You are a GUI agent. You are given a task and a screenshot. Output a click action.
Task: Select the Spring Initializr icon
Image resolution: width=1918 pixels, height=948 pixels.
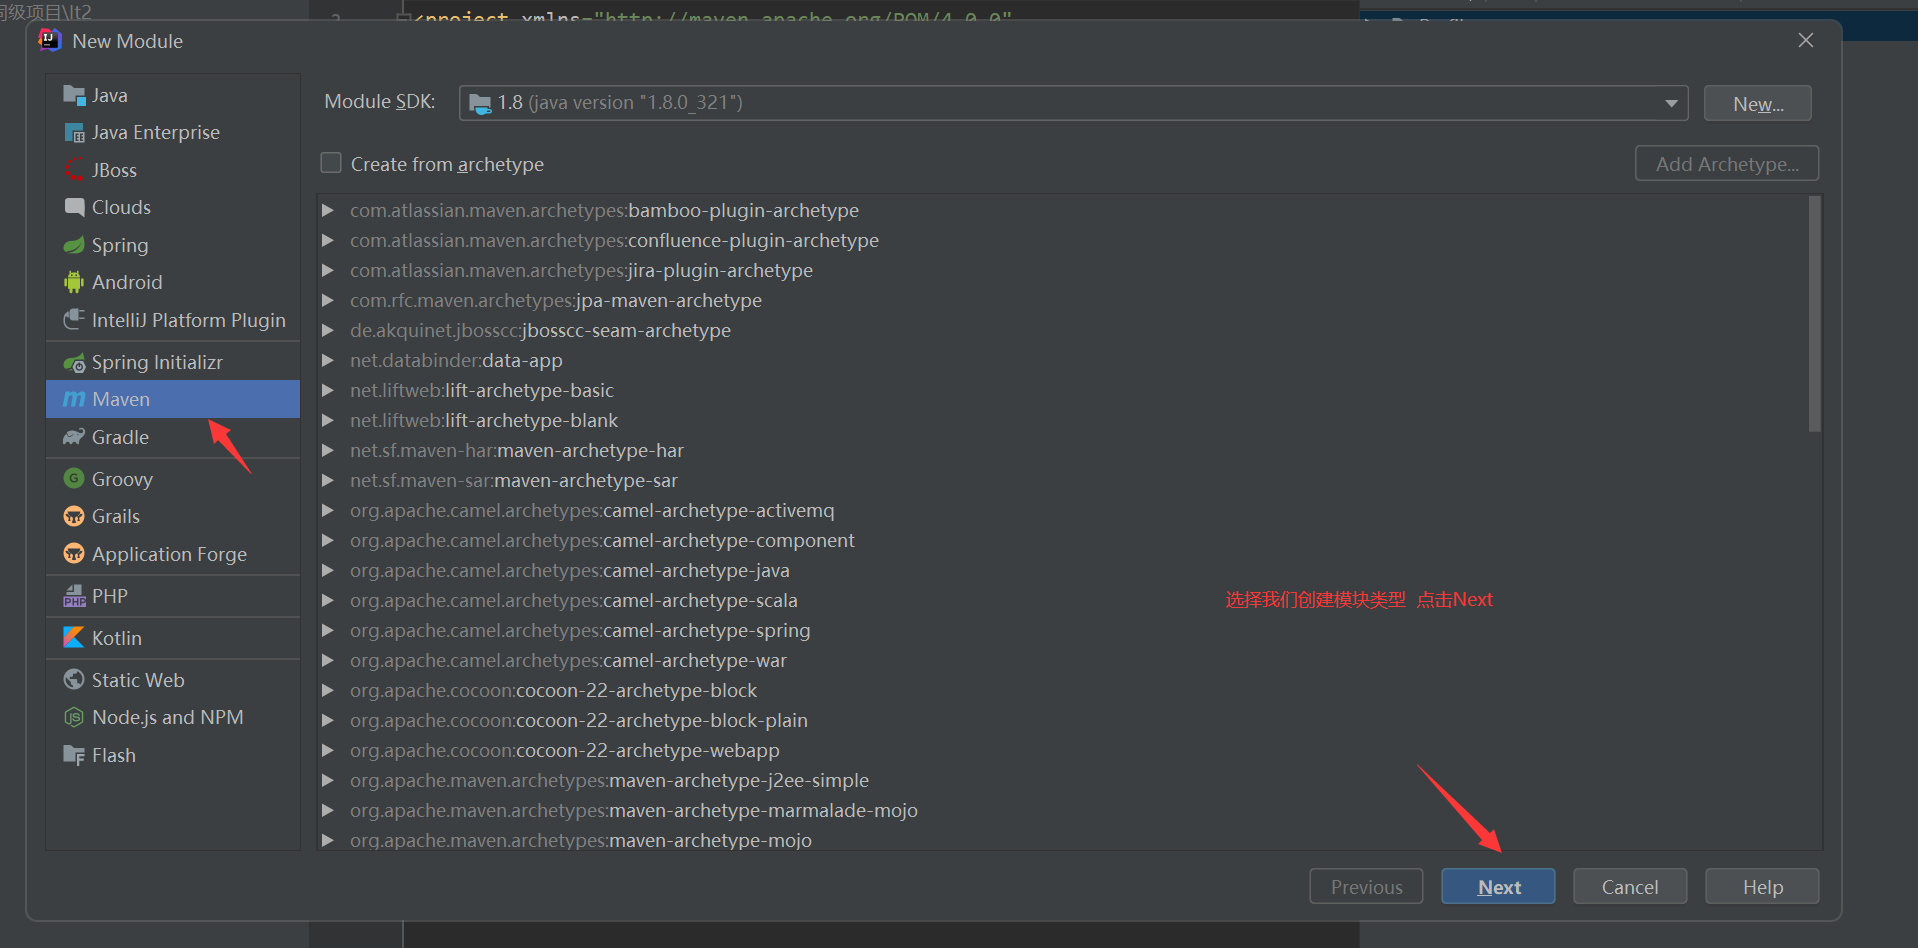tap(74, 362)
